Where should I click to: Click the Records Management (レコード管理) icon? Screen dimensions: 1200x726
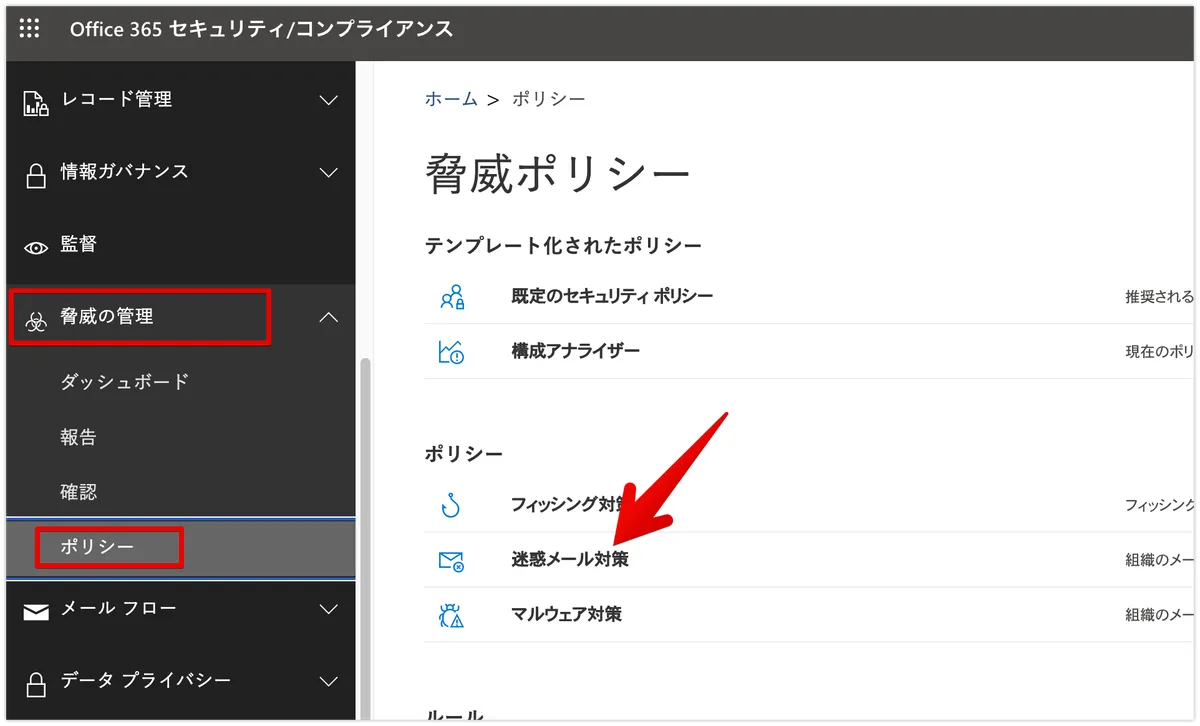[36, 101]
